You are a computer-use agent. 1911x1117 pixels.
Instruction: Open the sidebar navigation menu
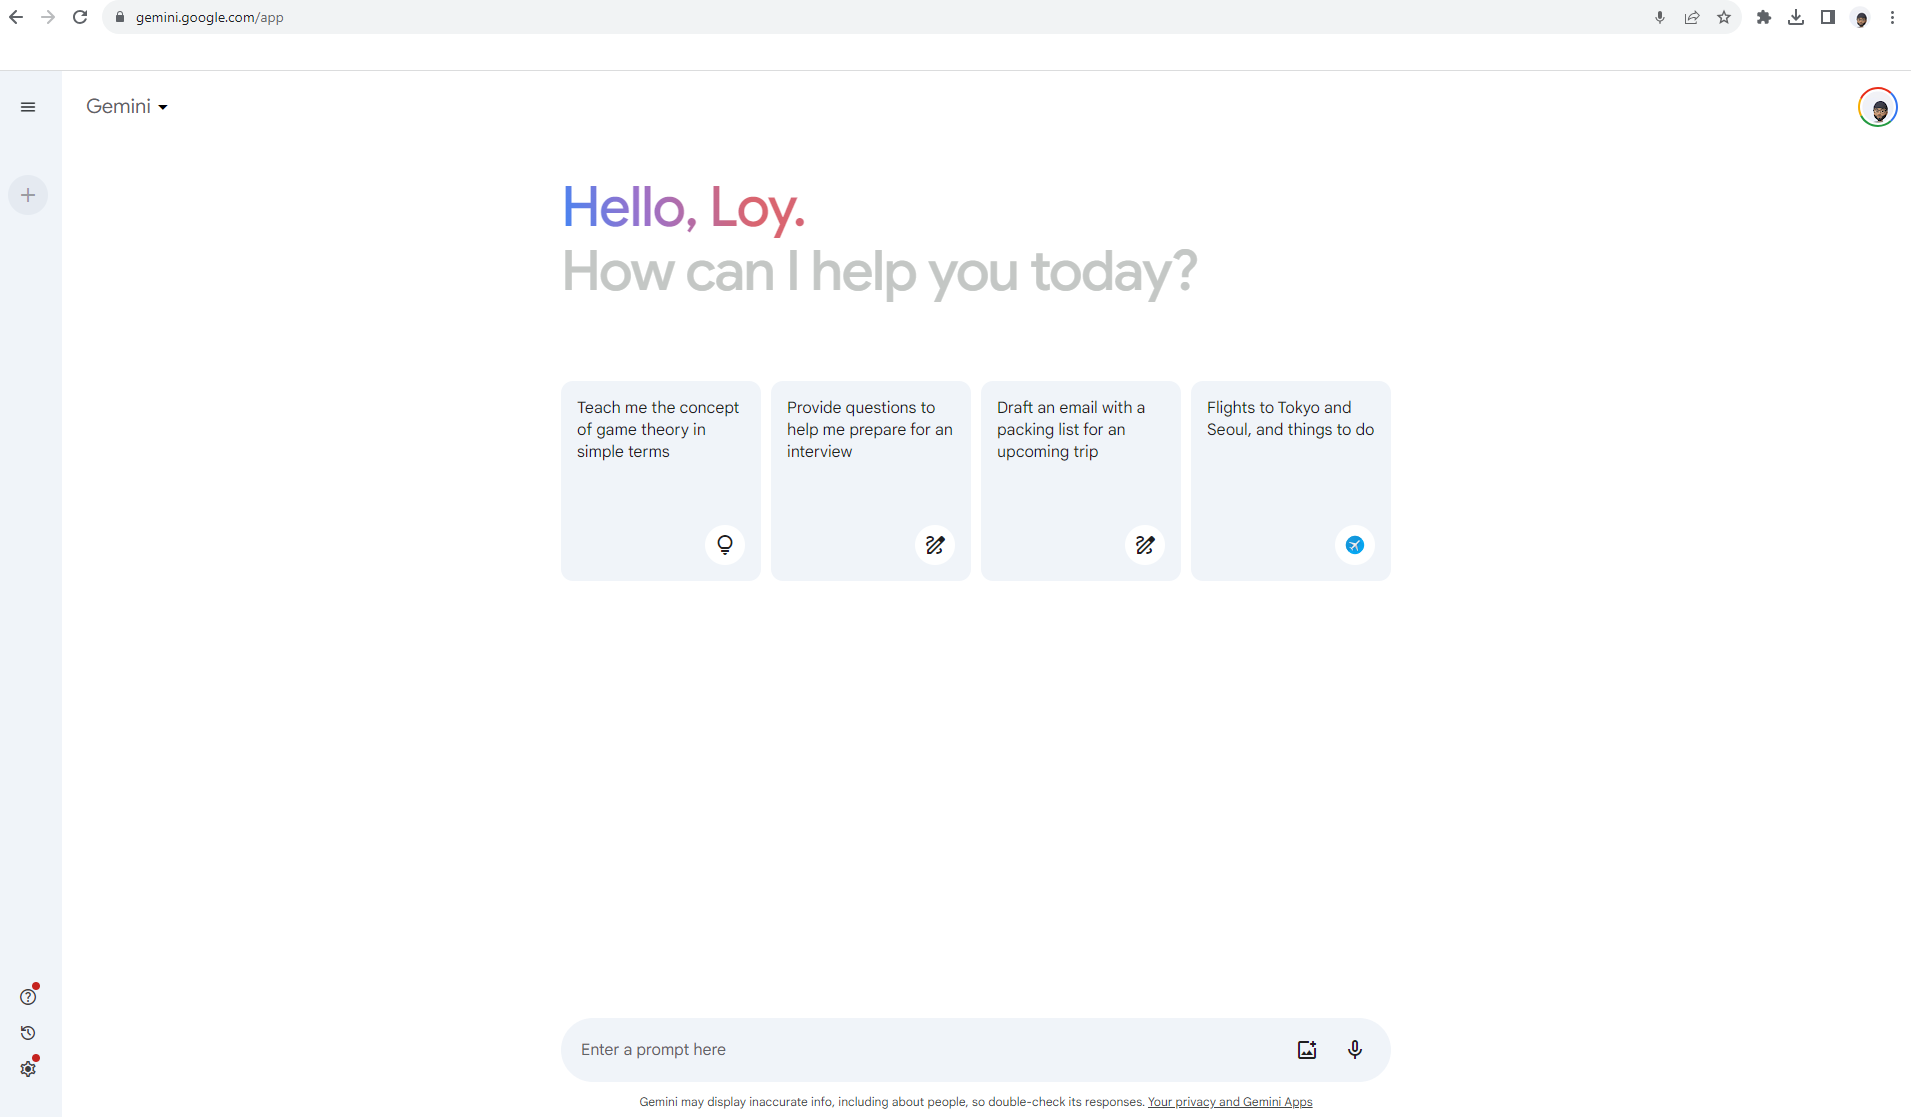(x=28, y=106)
